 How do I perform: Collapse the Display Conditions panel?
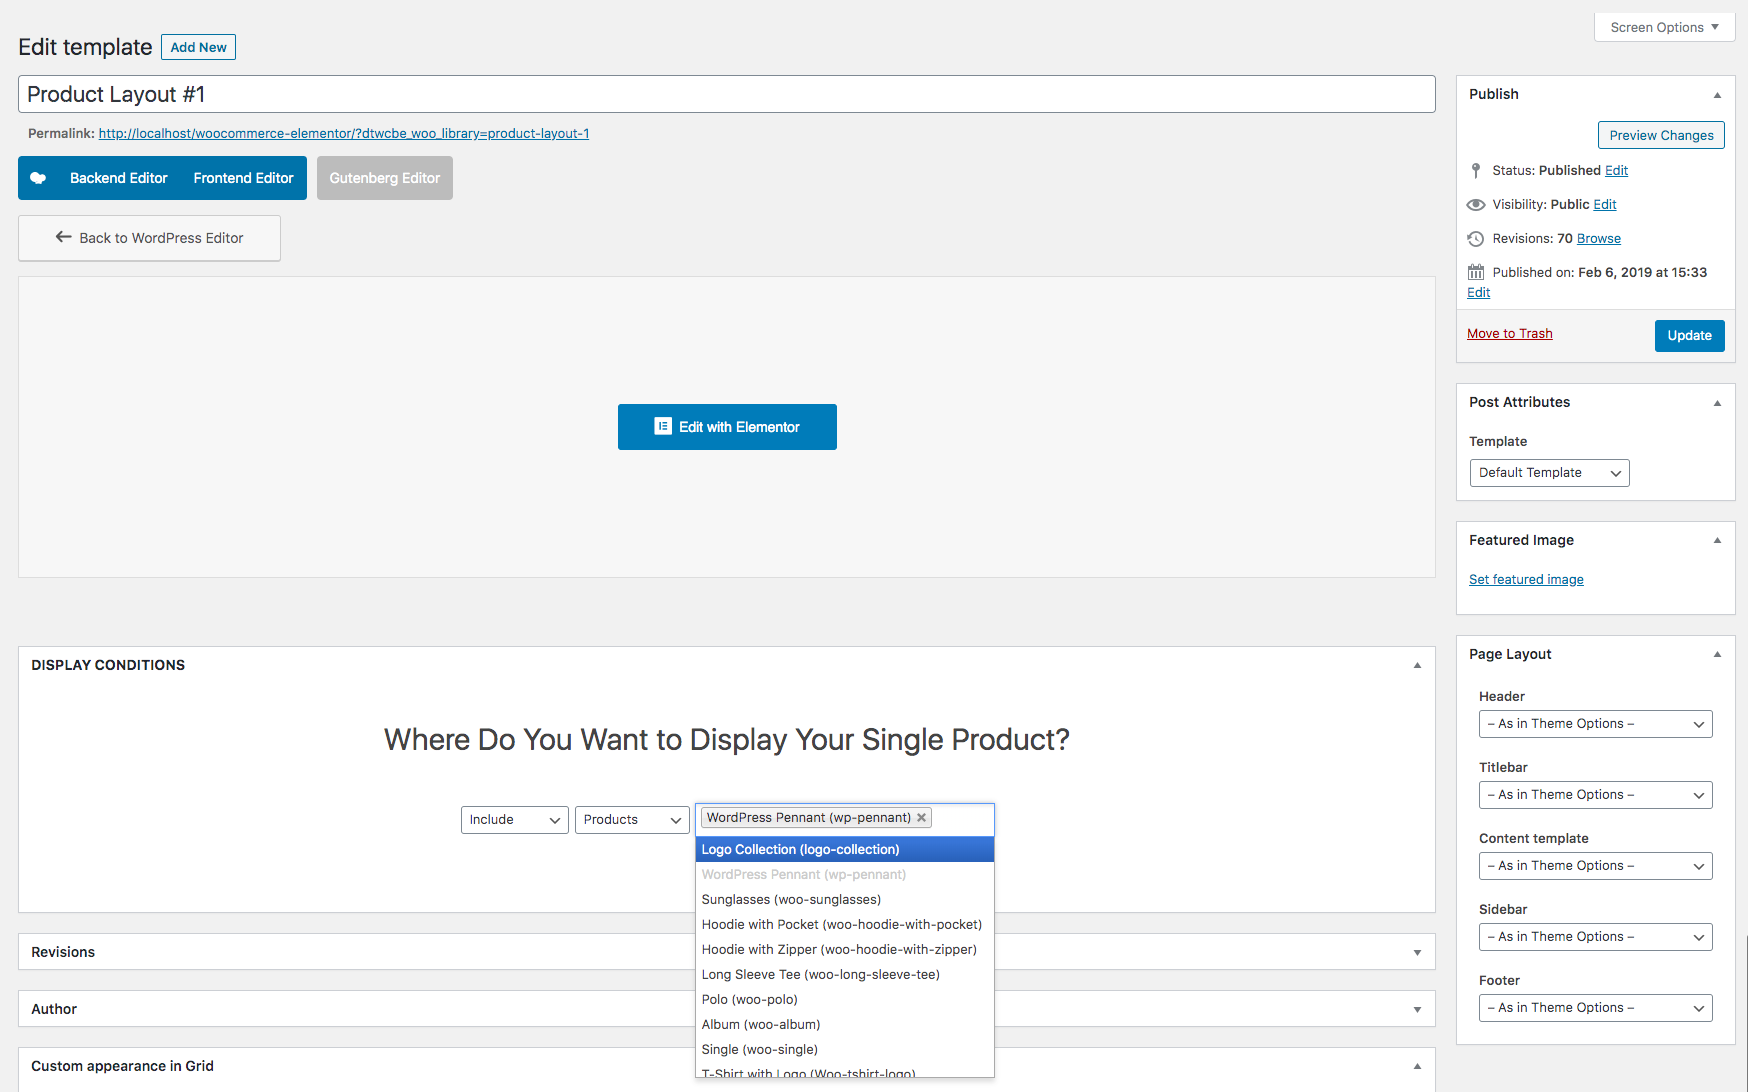(1417, 665)
